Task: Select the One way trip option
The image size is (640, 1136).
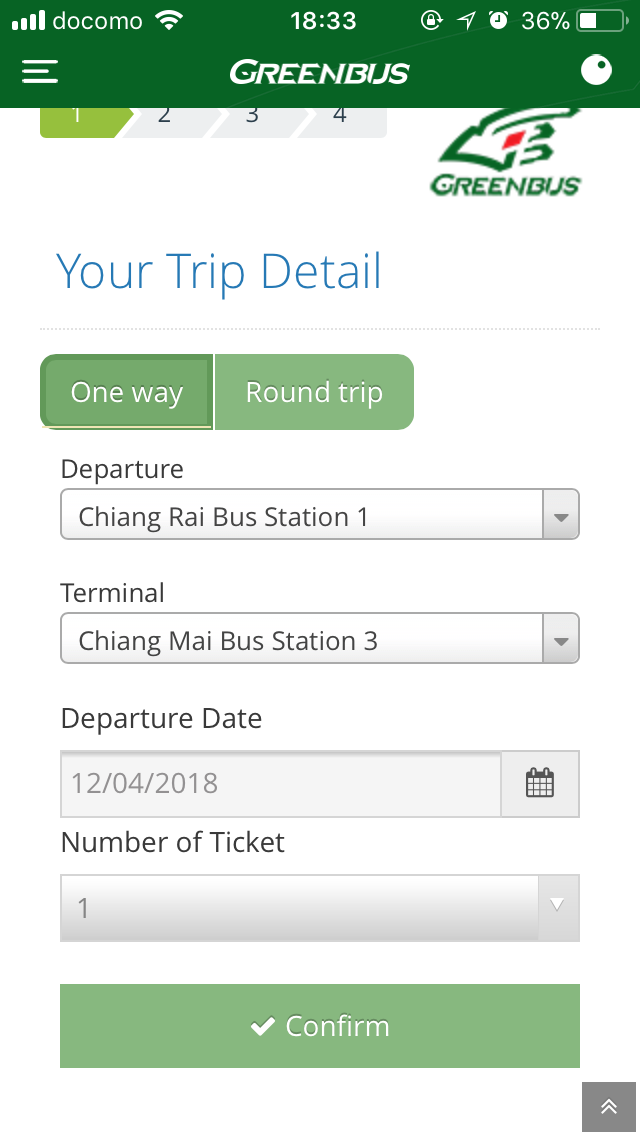Action: (127, 392)
